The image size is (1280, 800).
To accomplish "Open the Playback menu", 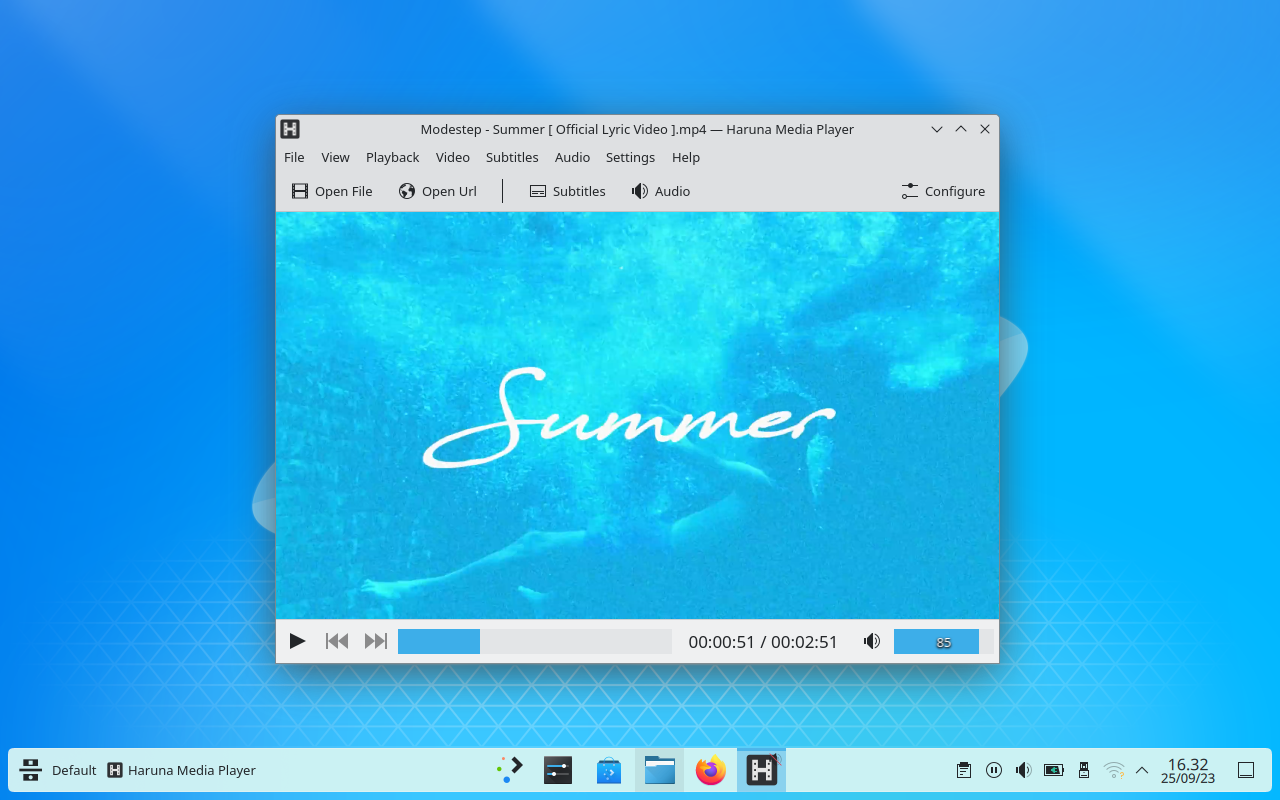I will pyautogui.click(x=392, y=157).
